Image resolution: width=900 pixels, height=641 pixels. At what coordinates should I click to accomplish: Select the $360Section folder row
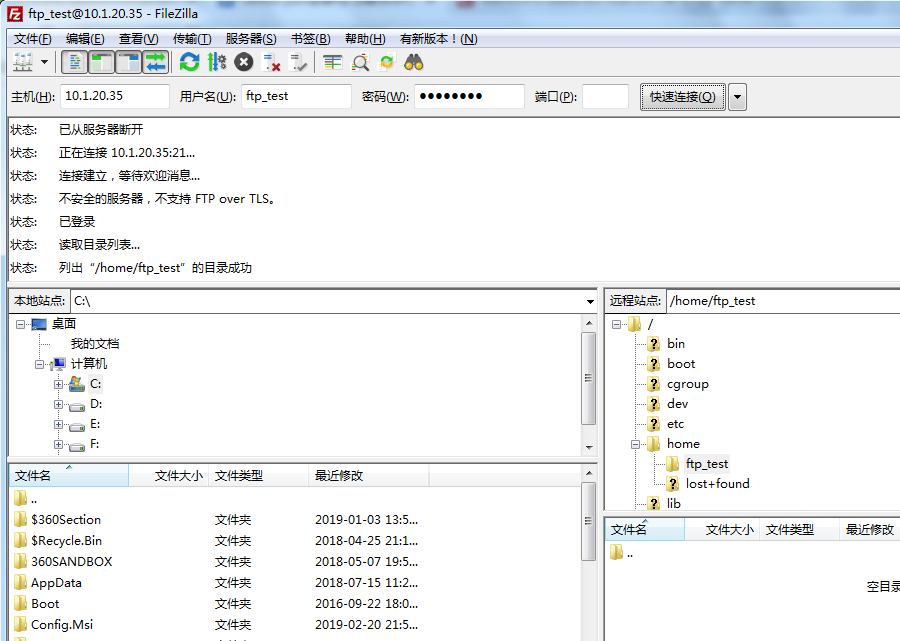tap(295, 520)
